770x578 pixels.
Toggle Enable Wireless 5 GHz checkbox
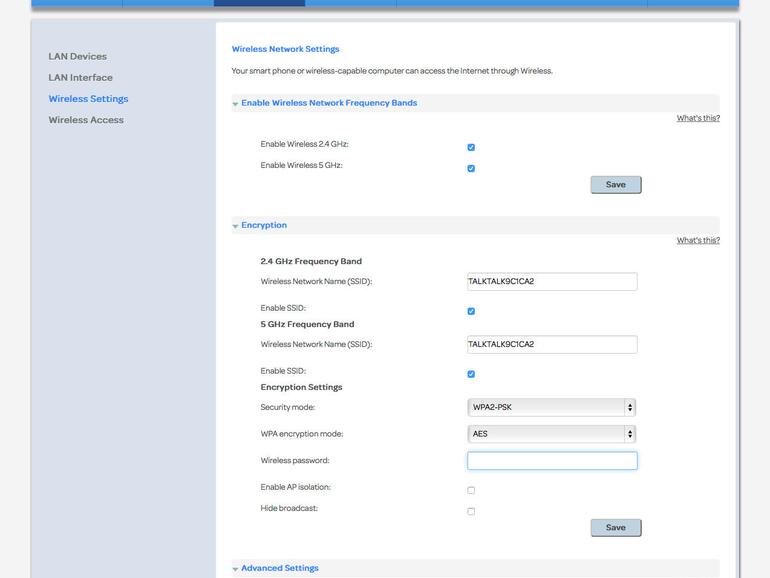pyautogui.click(x=471, y=168)
